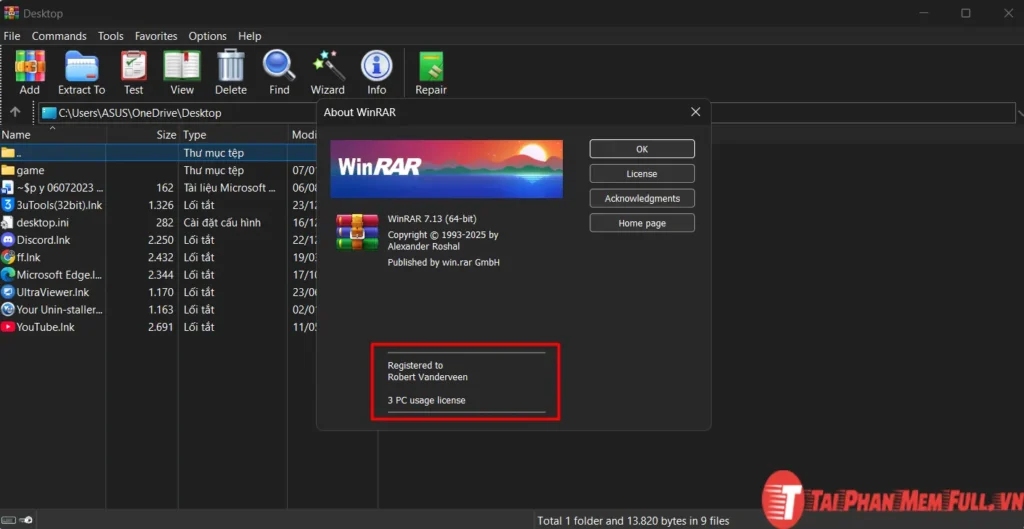This screenshot has height=529, width=1024.
Task: Click size value 2.691 of YouTube.lnk
Action: coord(161,327)
